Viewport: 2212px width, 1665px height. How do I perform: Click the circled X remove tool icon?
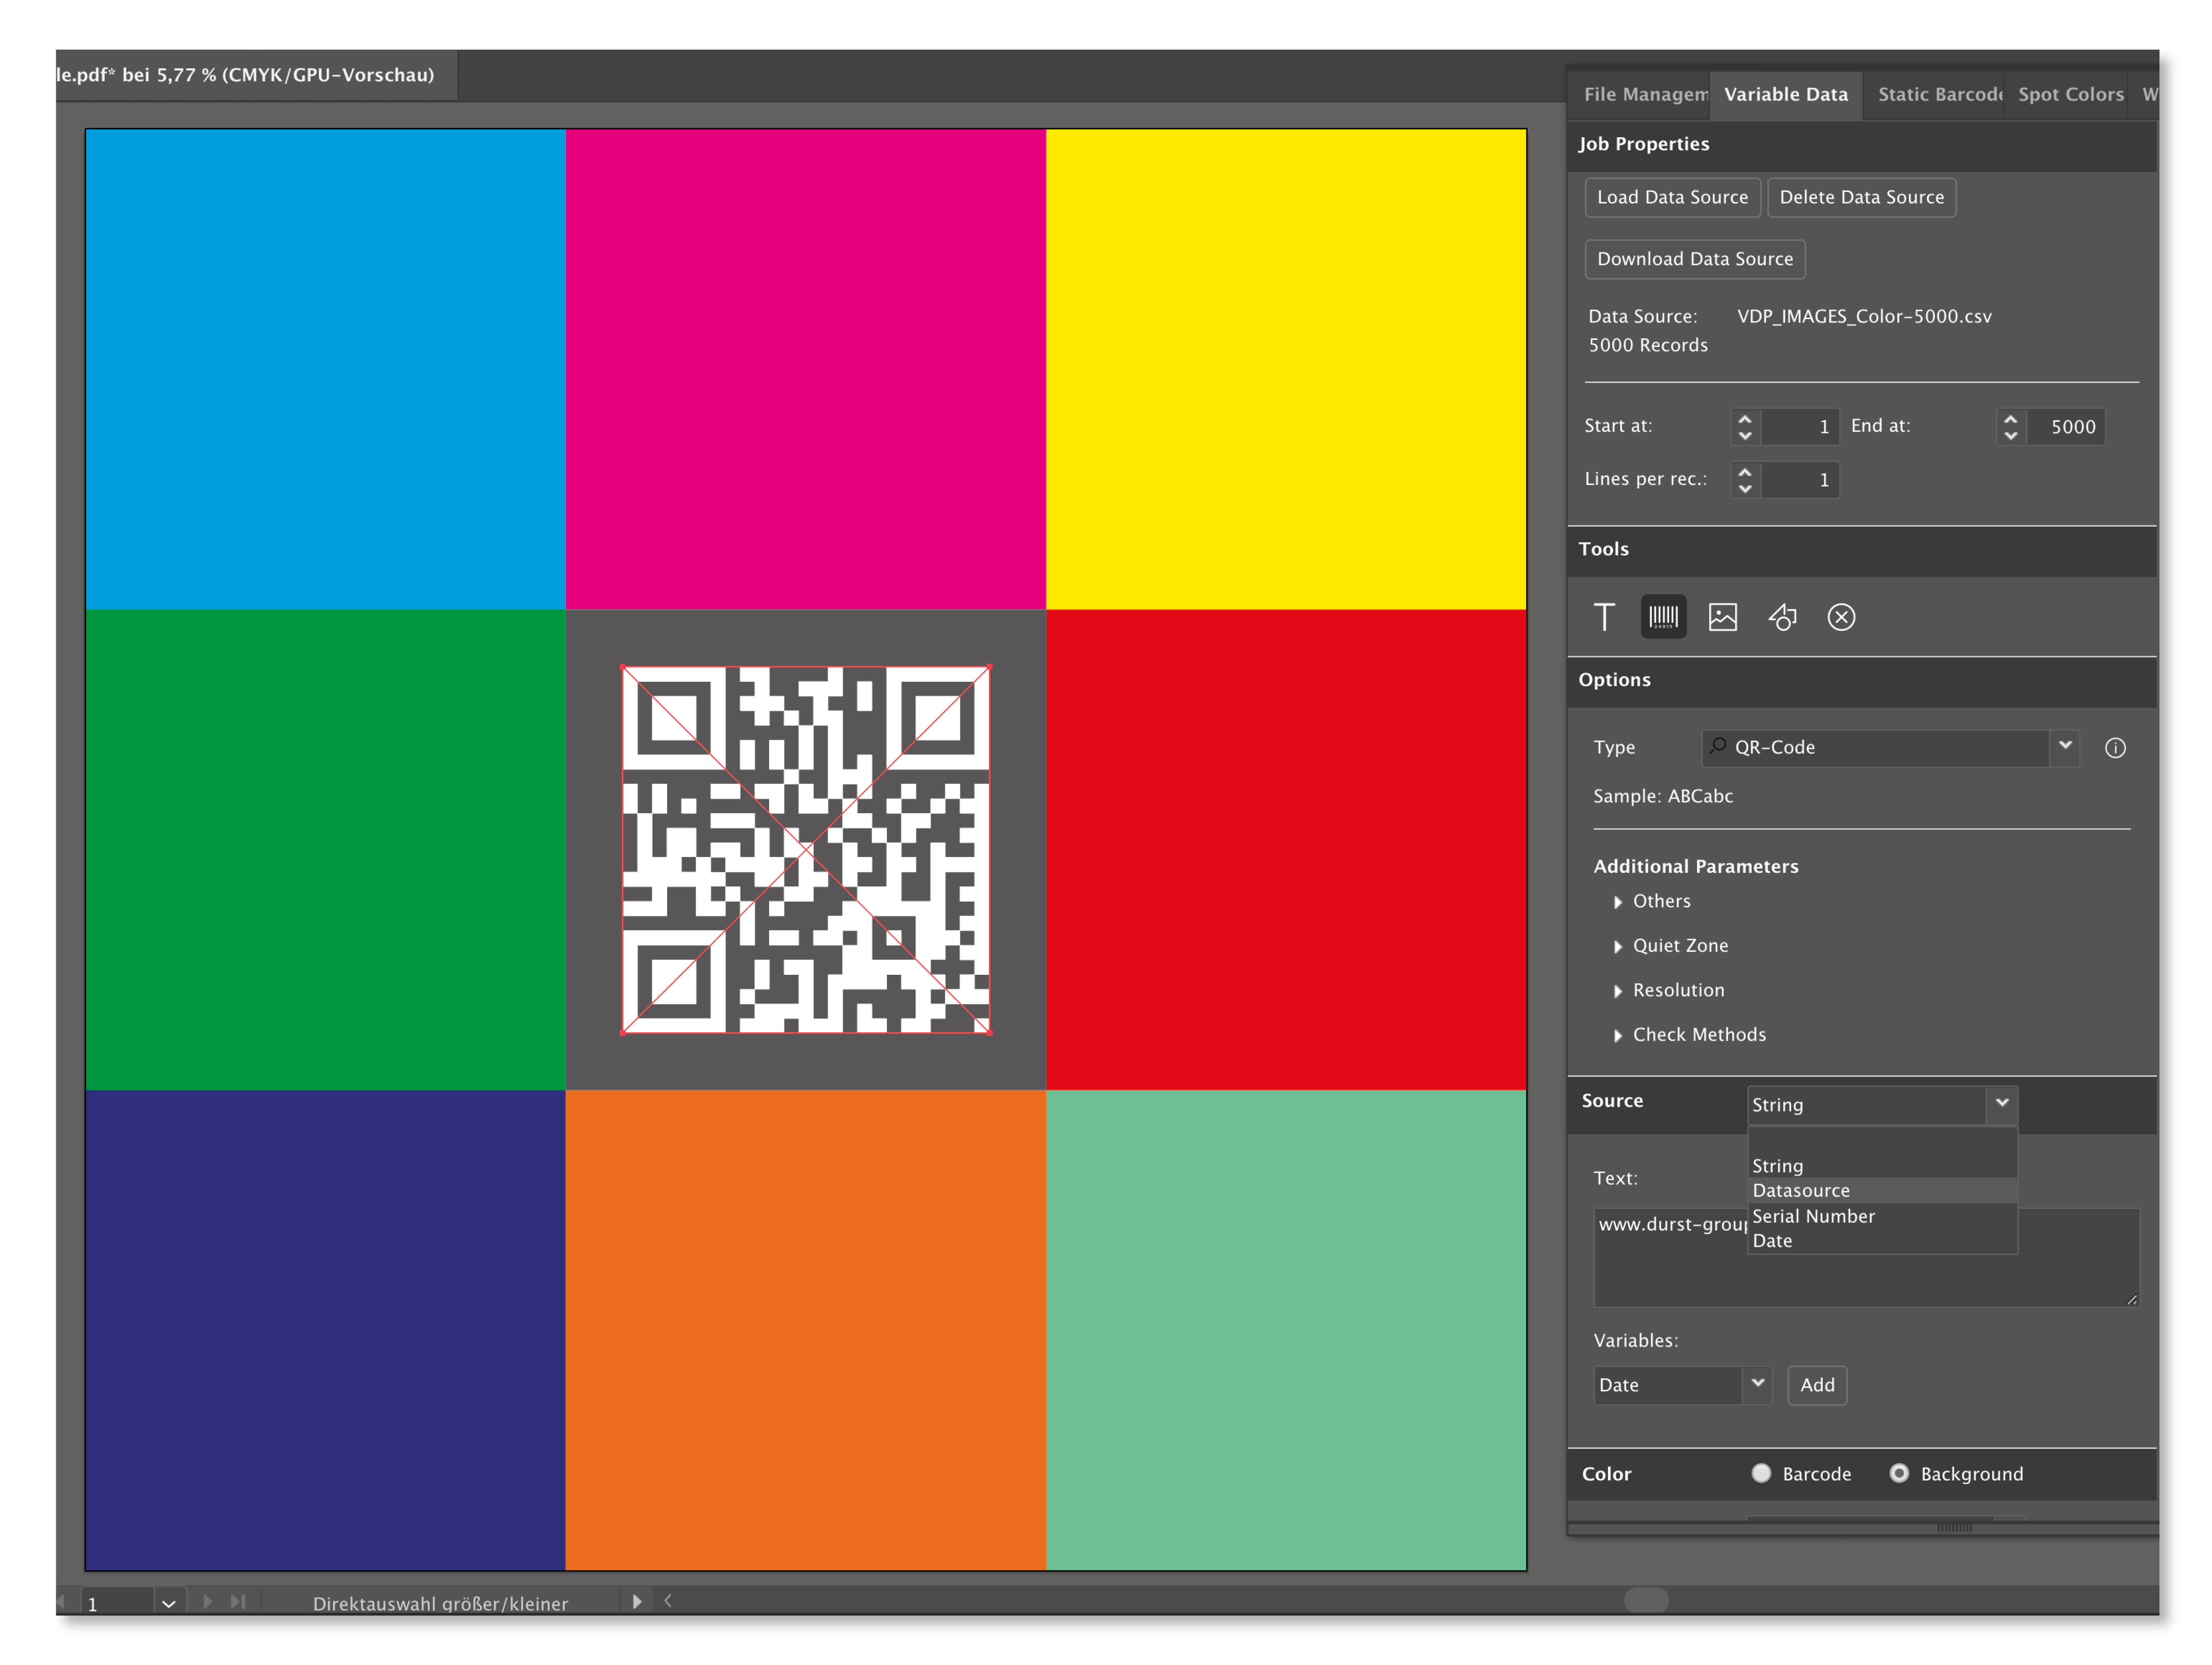click(1841, 617)
